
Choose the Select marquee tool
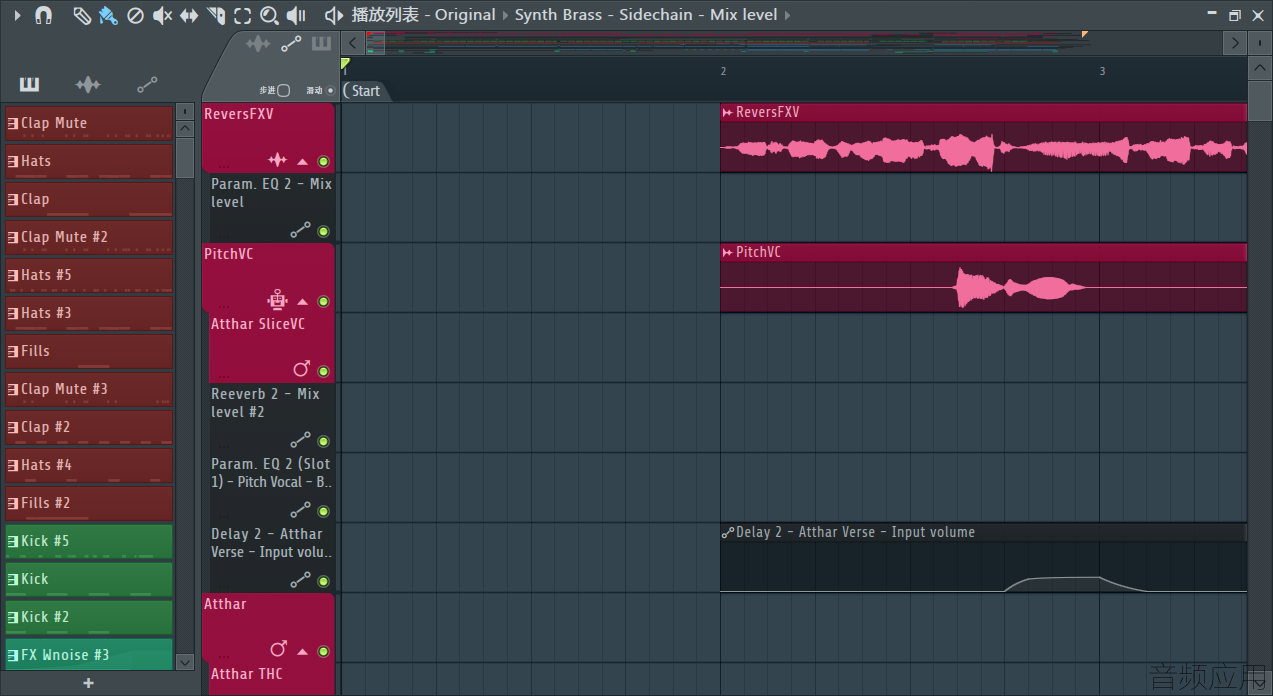[242, 15]
